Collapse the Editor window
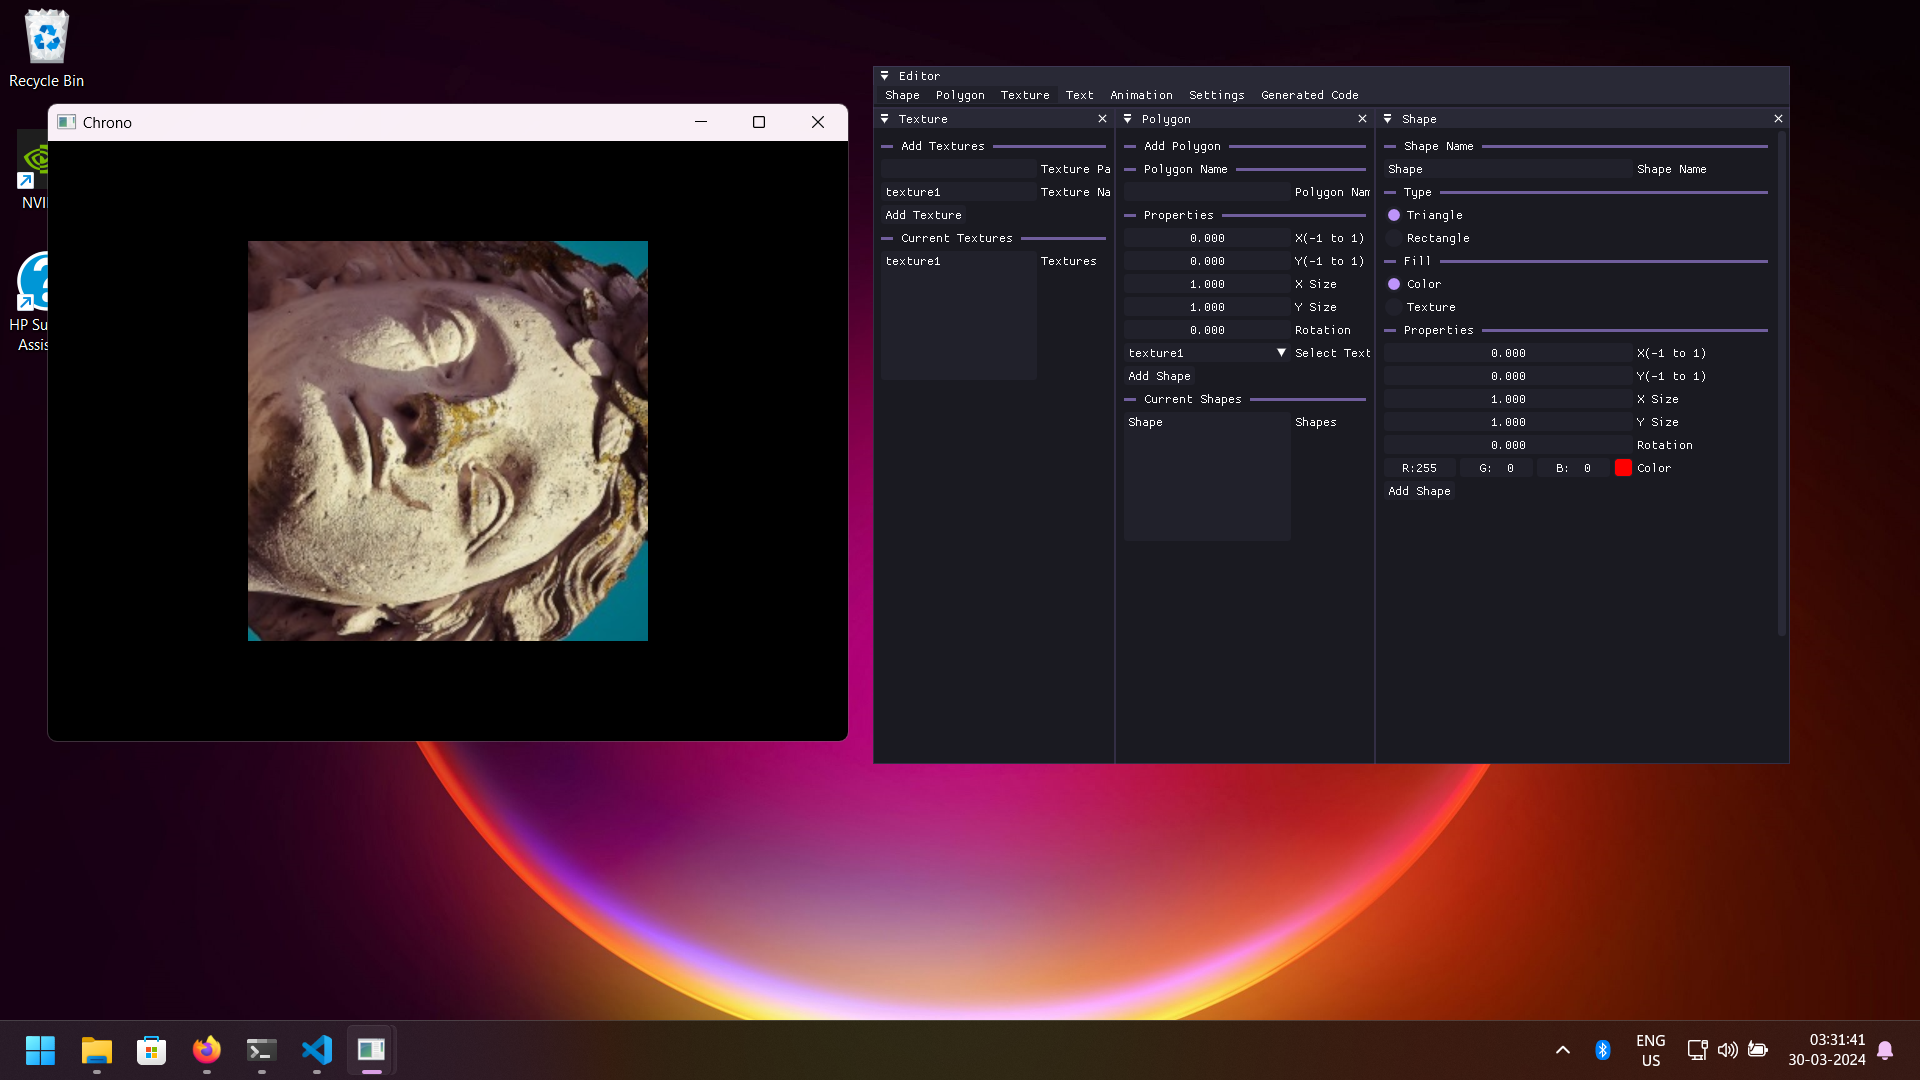 [884, 76]
